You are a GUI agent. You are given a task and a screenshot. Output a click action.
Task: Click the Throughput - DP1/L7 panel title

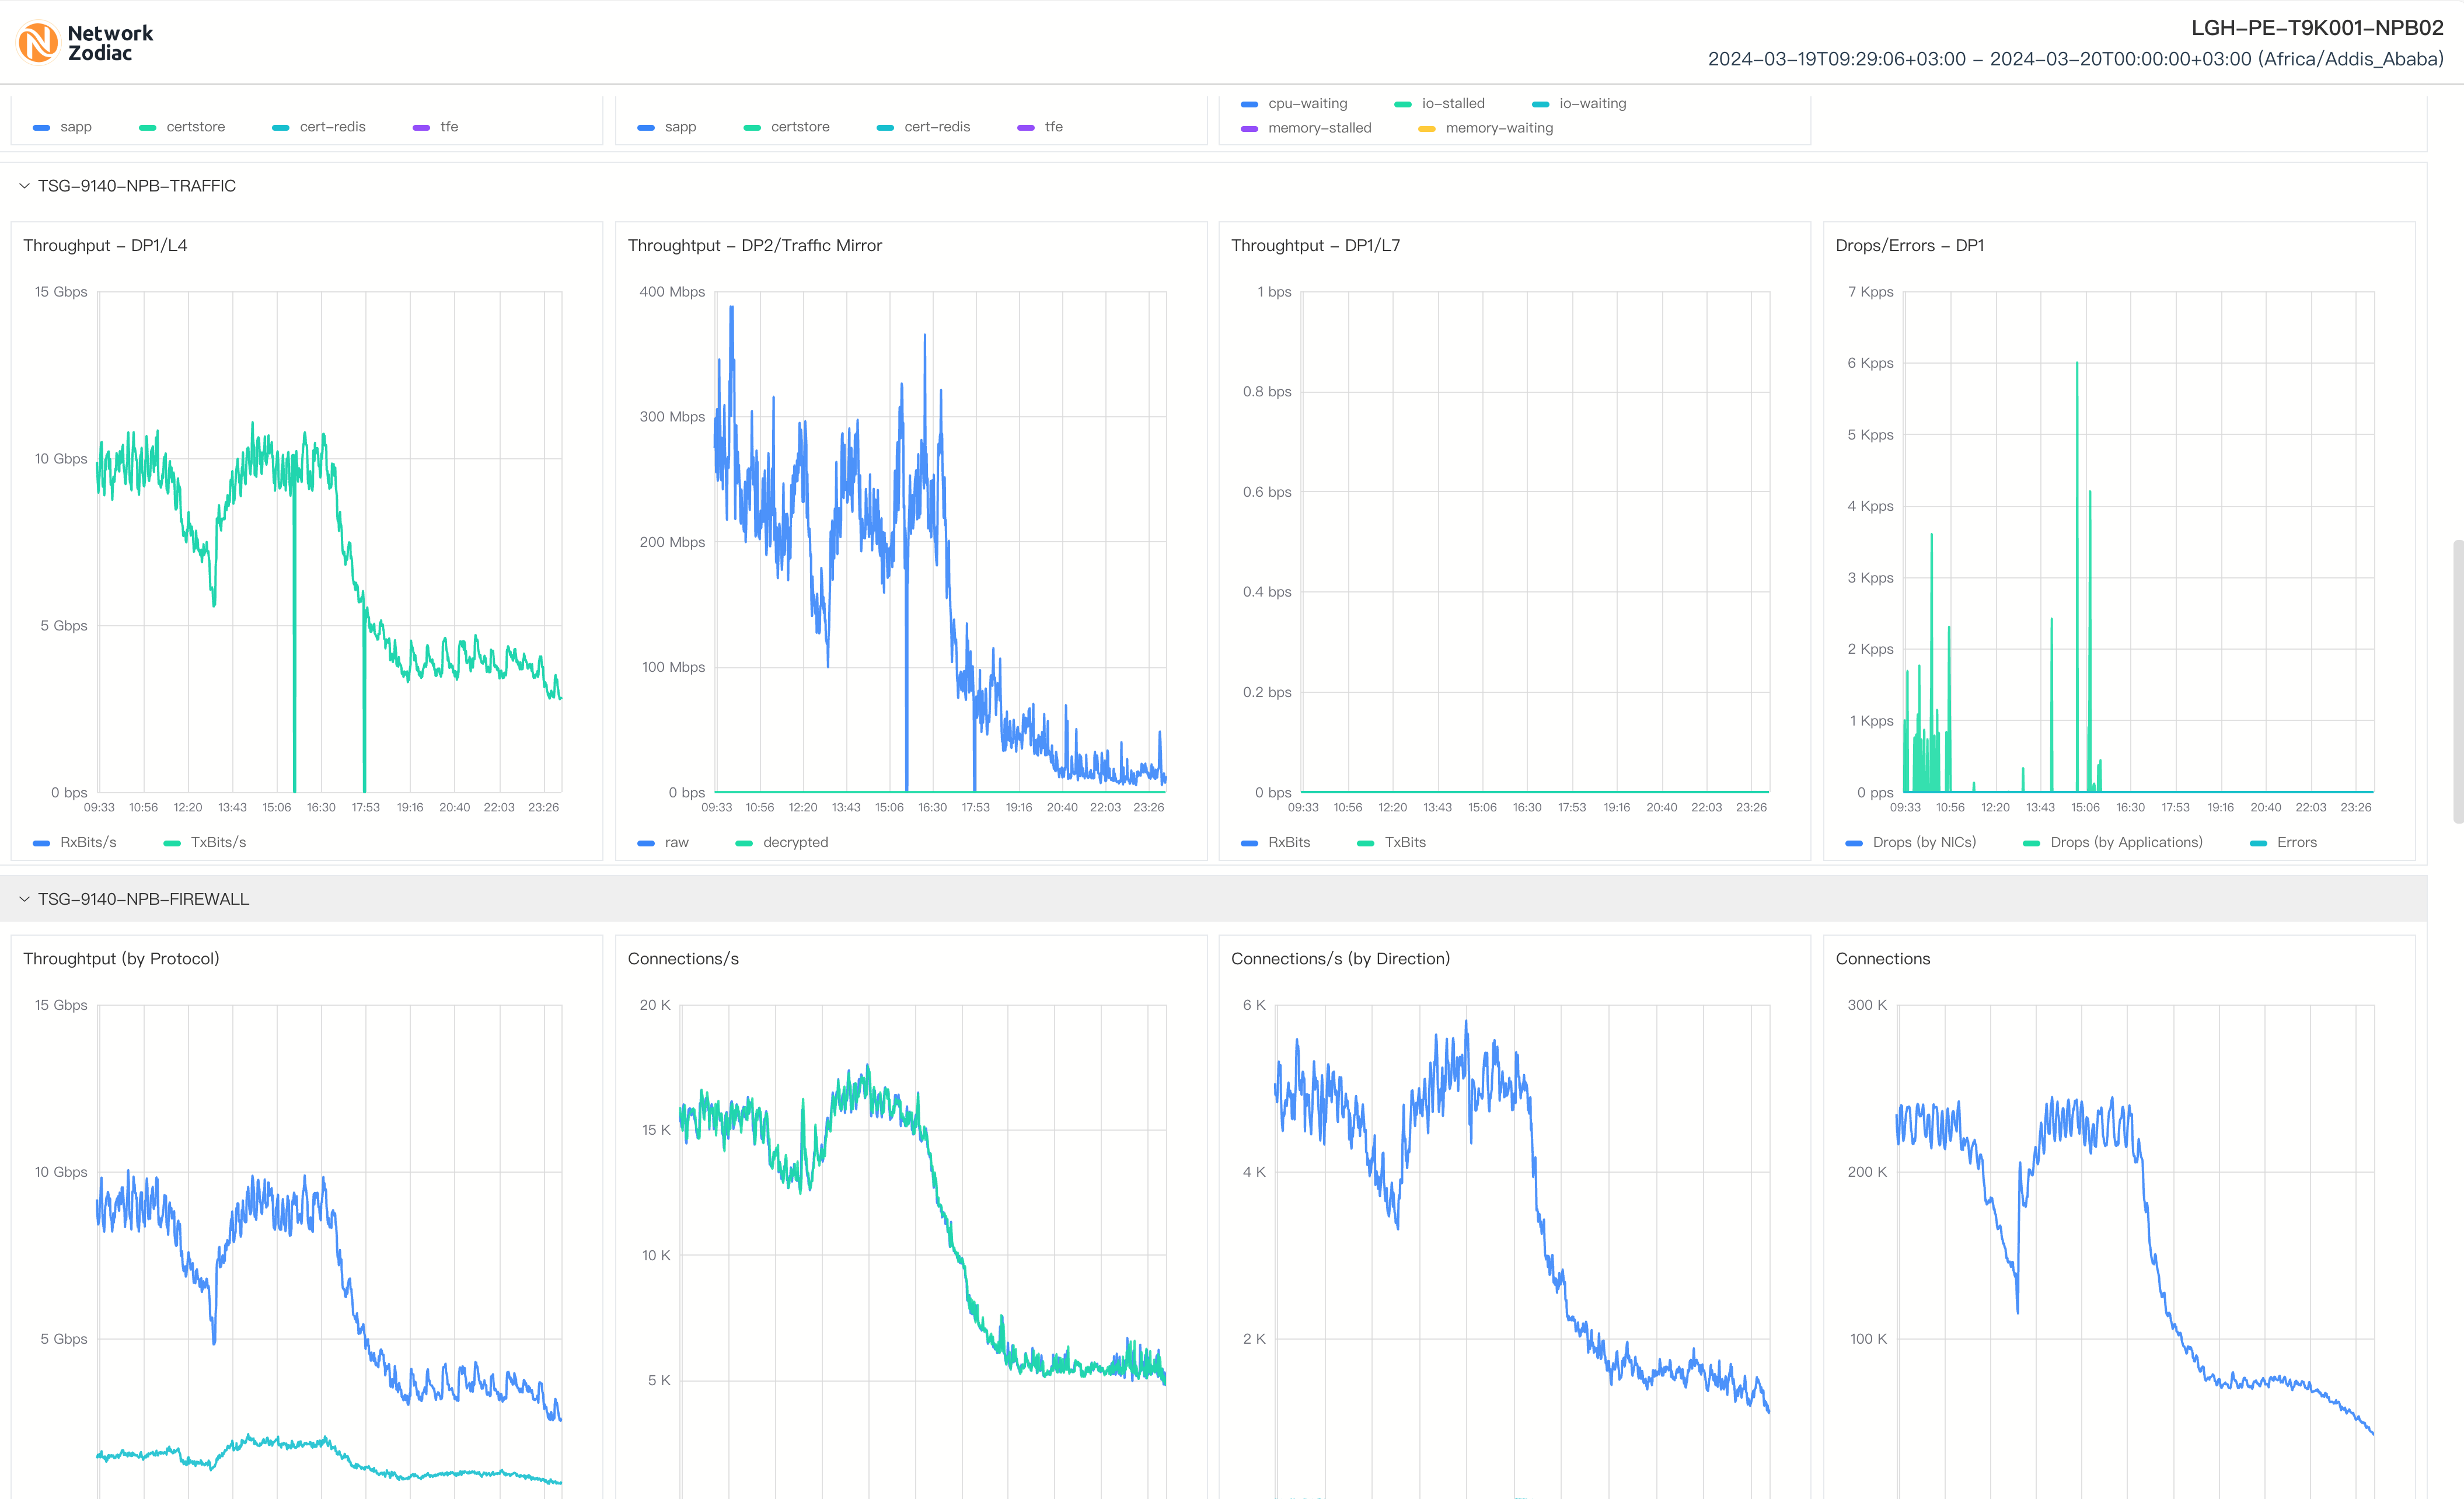tap(1315, 245)
